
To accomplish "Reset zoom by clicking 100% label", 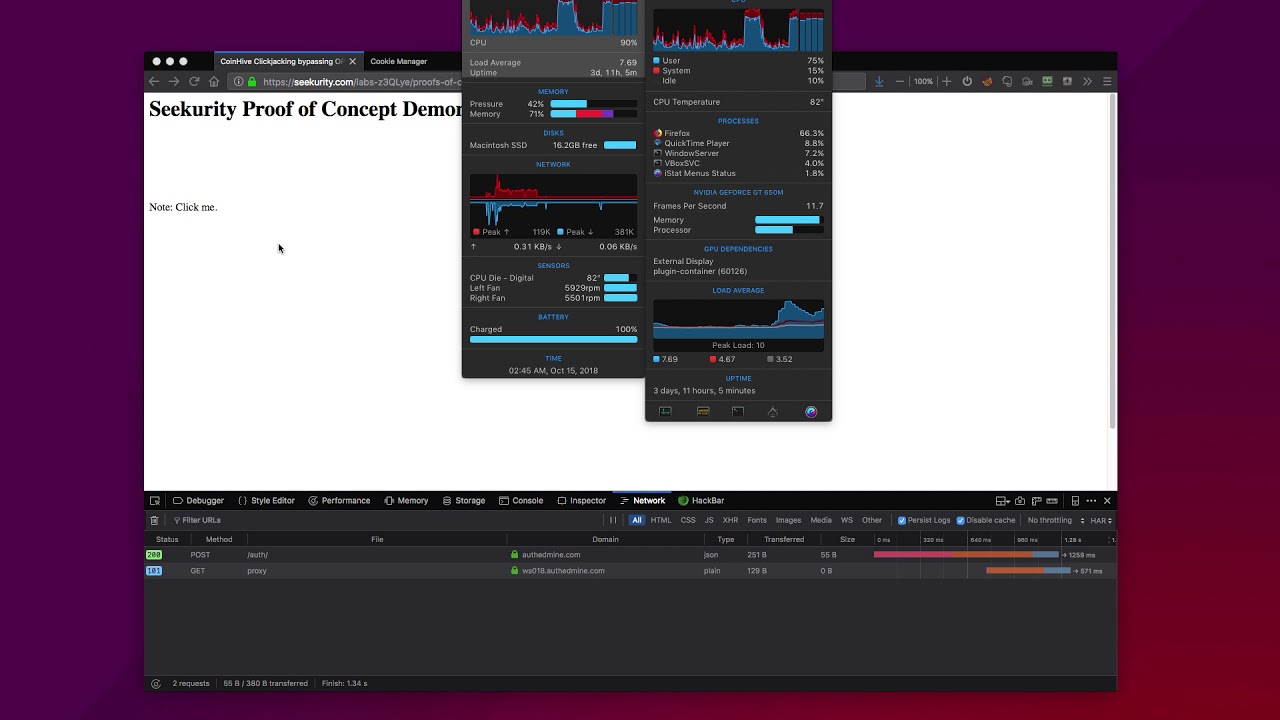I will click(x=923, y=81).
